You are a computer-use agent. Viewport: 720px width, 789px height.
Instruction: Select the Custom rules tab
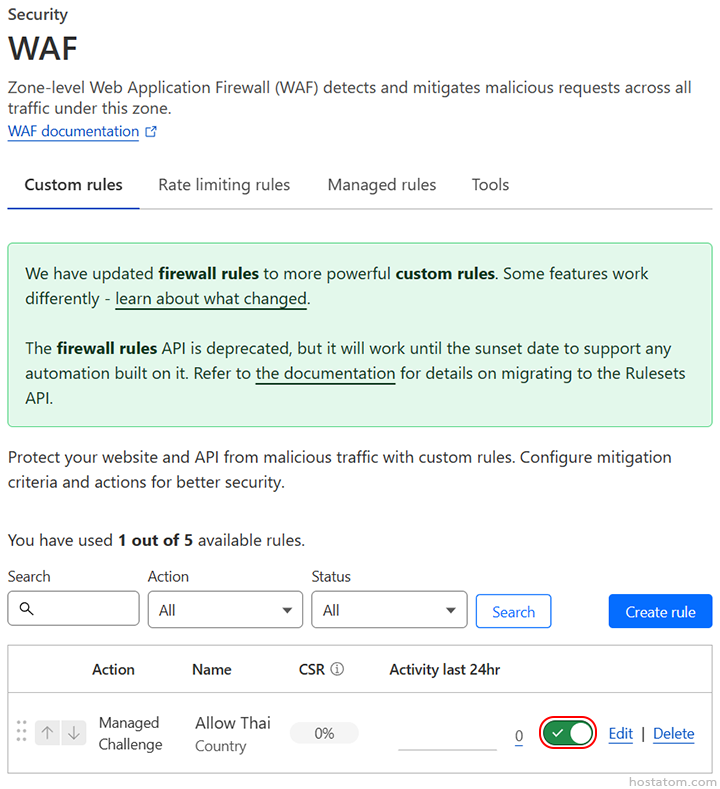(x=73, y=185)
